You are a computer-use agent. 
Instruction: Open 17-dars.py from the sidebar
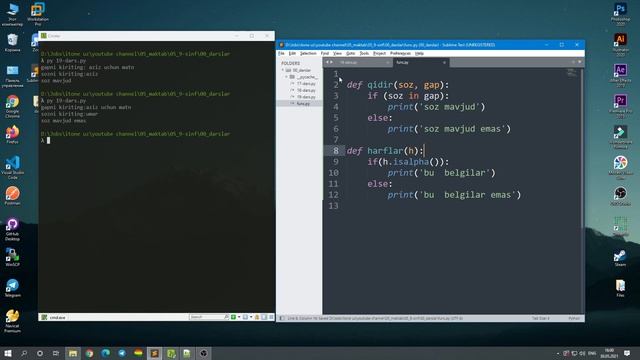(x=306, y=84)
